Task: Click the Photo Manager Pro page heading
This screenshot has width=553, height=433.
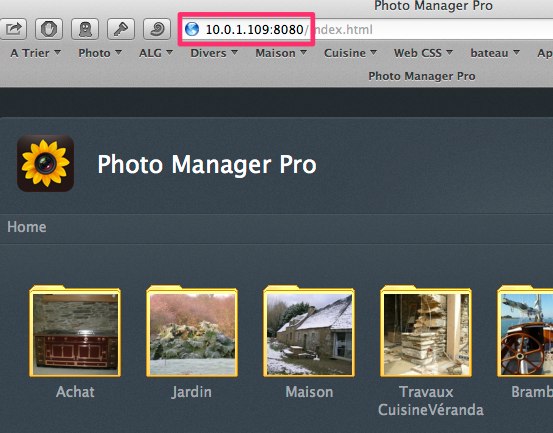Action: [x=207, y=164]
